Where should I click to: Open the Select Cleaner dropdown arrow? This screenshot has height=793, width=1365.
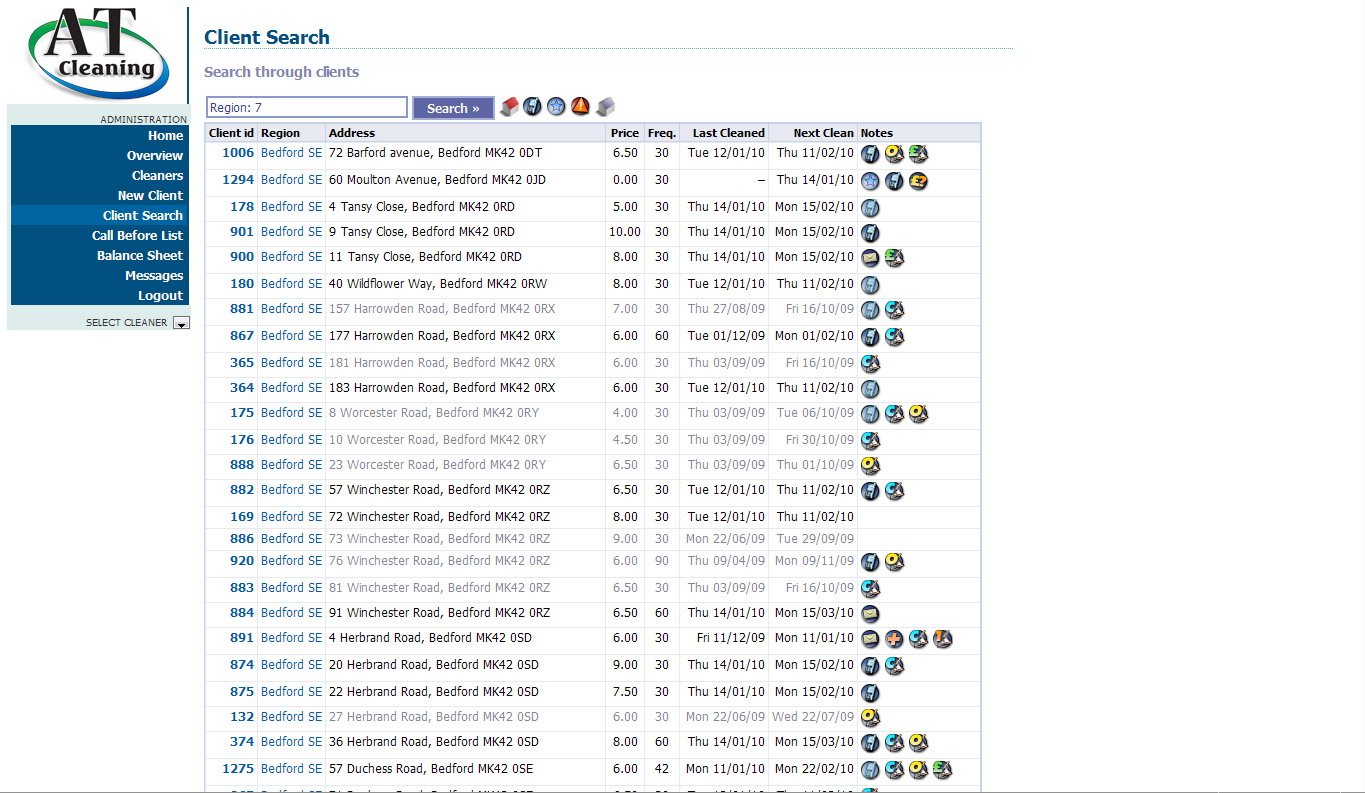coord(181,323)
